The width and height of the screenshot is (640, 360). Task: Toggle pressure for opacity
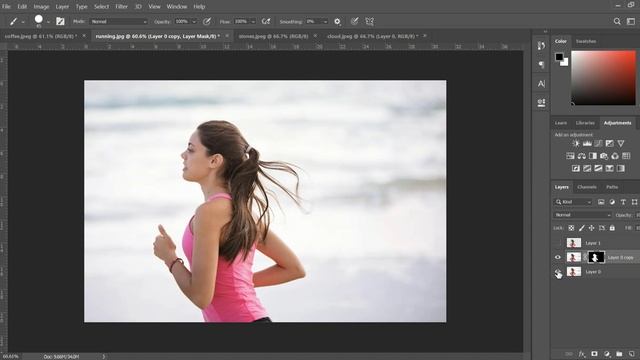pyautogui.click(x=207, y=22)
